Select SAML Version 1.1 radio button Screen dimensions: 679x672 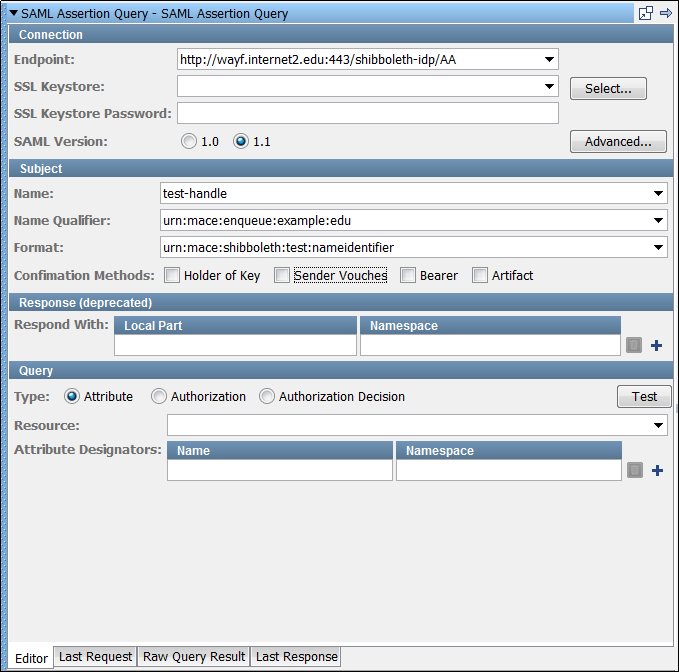click(x=241, y=141)
